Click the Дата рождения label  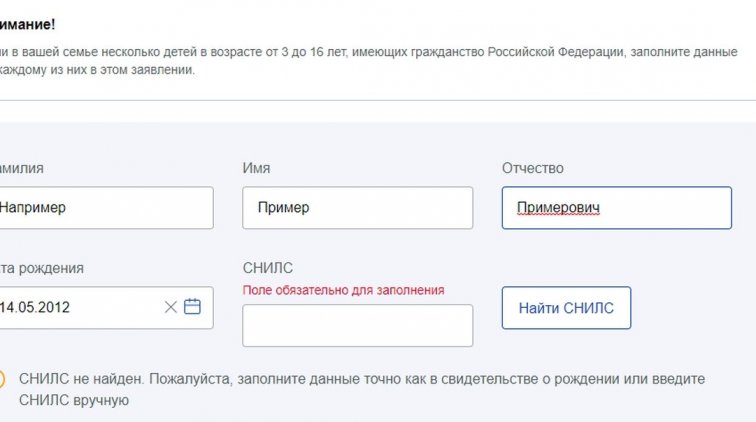42,268
